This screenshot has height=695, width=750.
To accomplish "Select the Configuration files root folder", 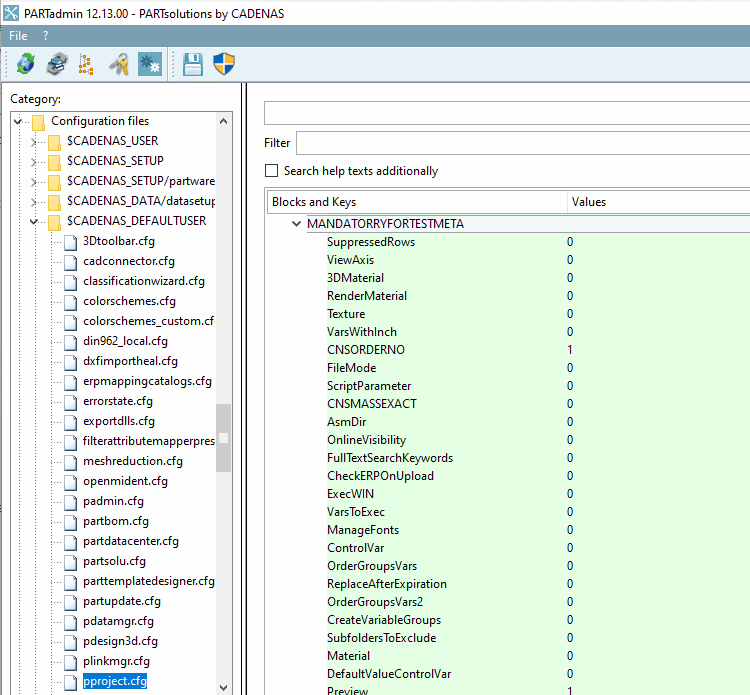I will (x=100, y=121).
